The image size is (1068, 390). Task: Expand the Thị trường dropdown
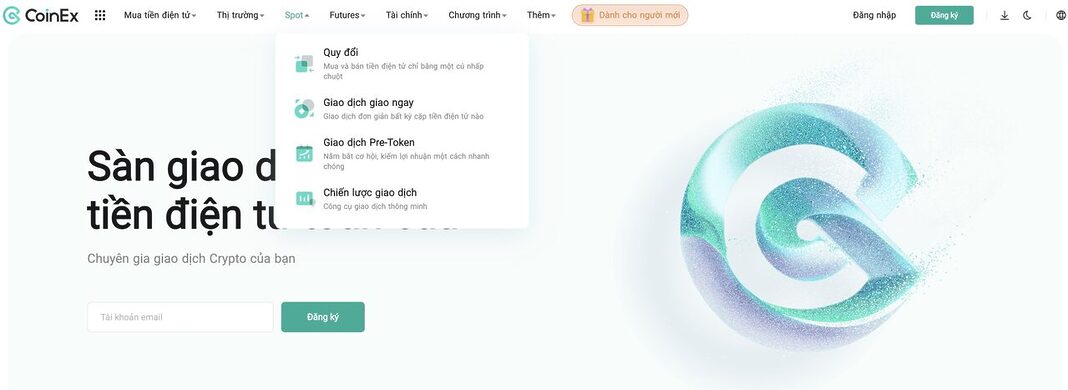click(x=240, y=15)
